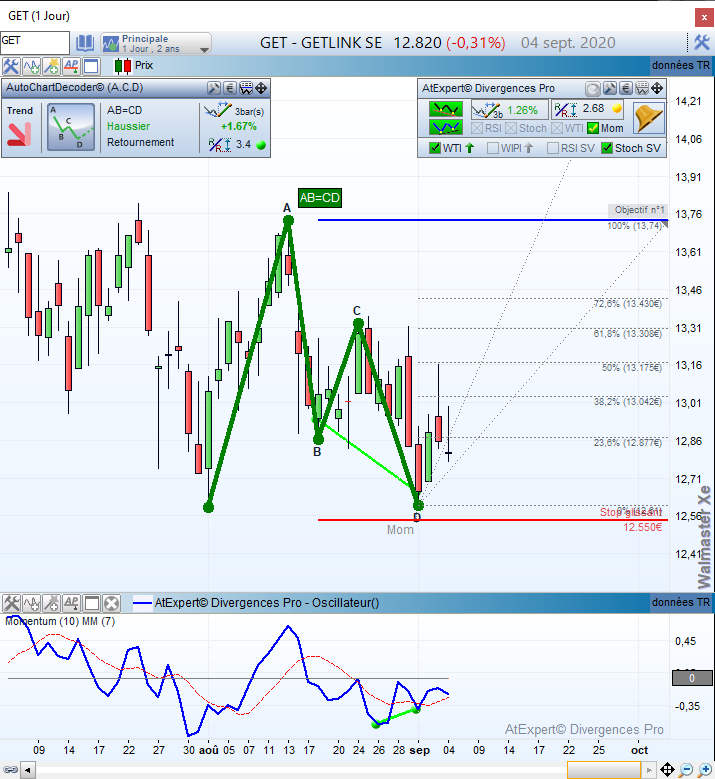This screenshot has height=779, width=715.
Task: Click the chart display icon in Divergences Pro header
Action: click(642, 89)
